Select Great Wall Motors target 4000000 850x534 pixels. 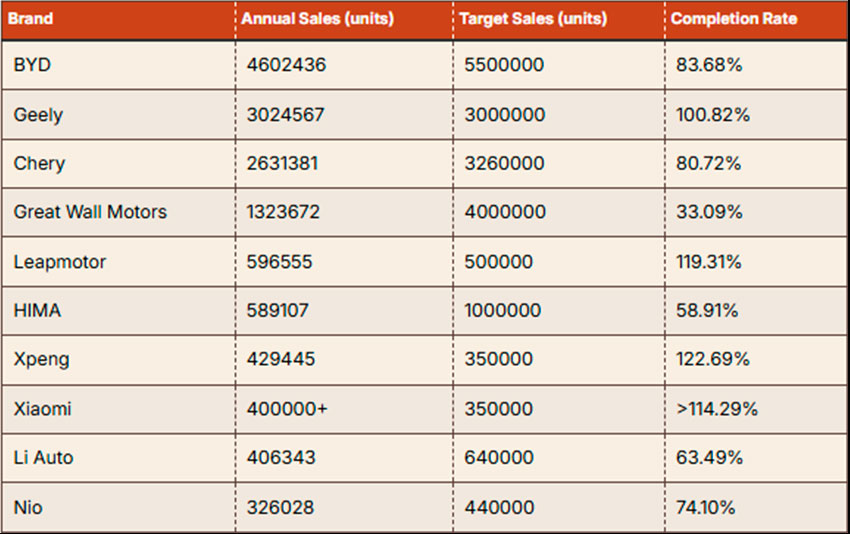(x=505, y=212)
